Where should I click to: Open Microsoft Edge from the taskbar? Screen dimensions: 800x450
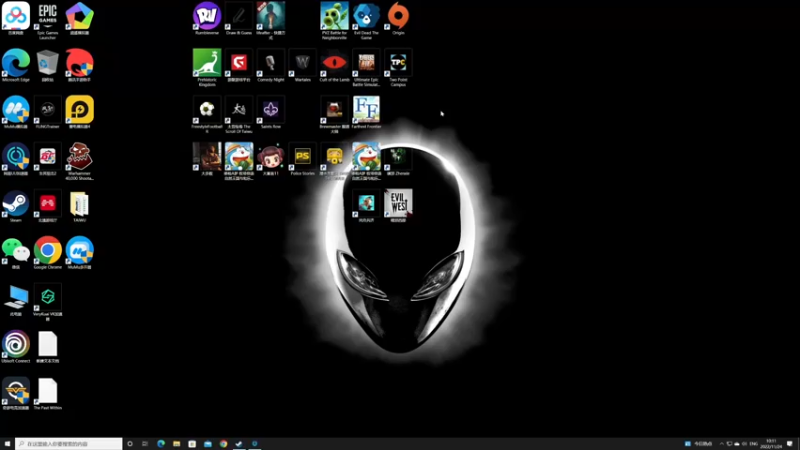pyautogui.click(x=161, y=444)
